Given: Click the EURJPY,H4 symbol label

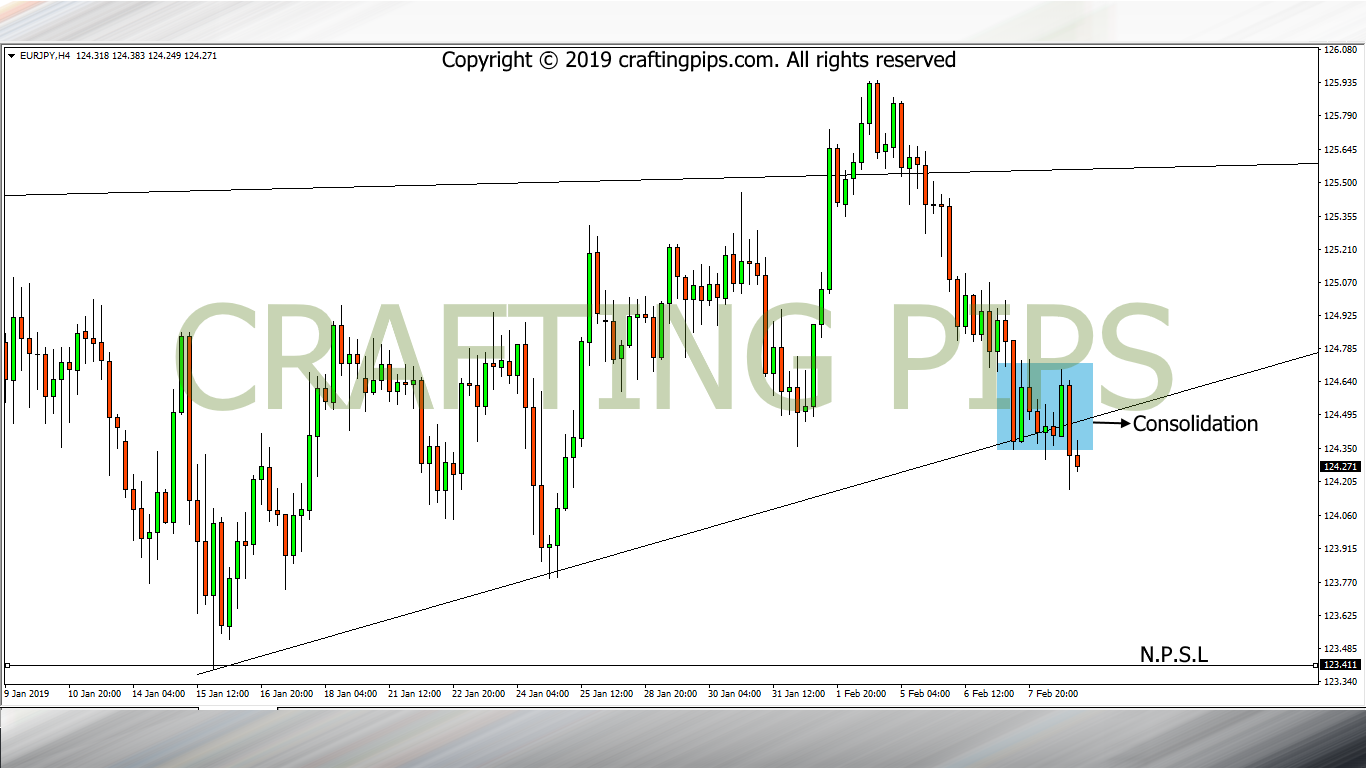Looking at the screenshot, I should tap(45, 56).
